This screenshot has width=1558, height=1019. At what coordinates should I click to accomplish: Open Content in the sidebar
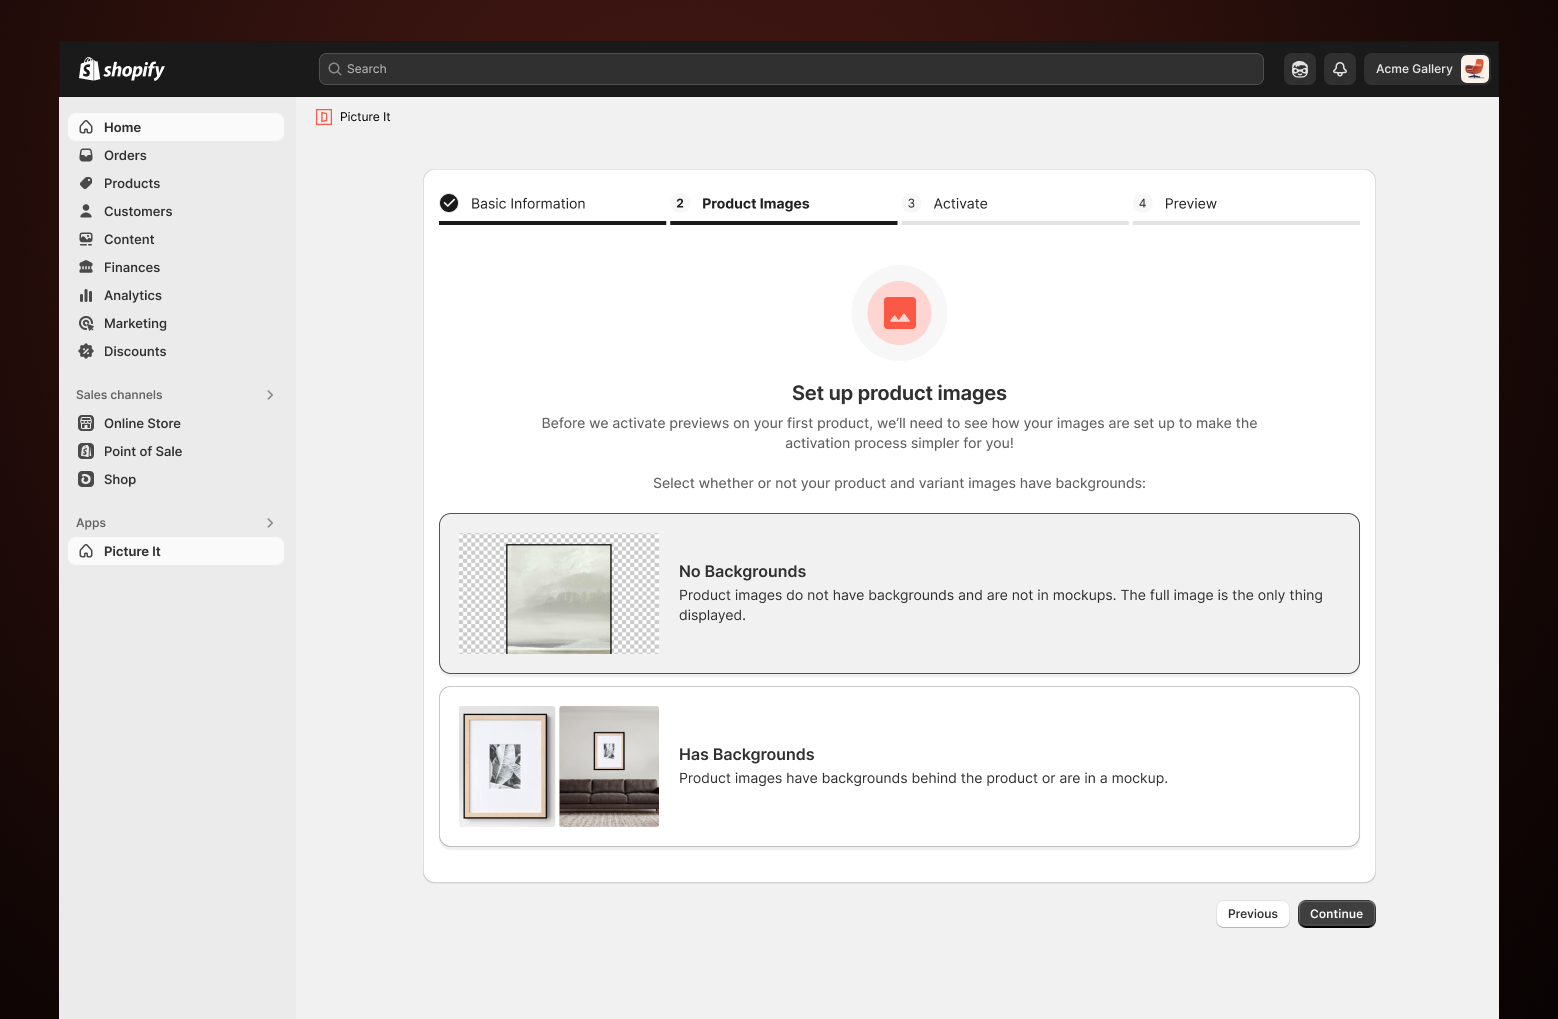pos(176,239)
